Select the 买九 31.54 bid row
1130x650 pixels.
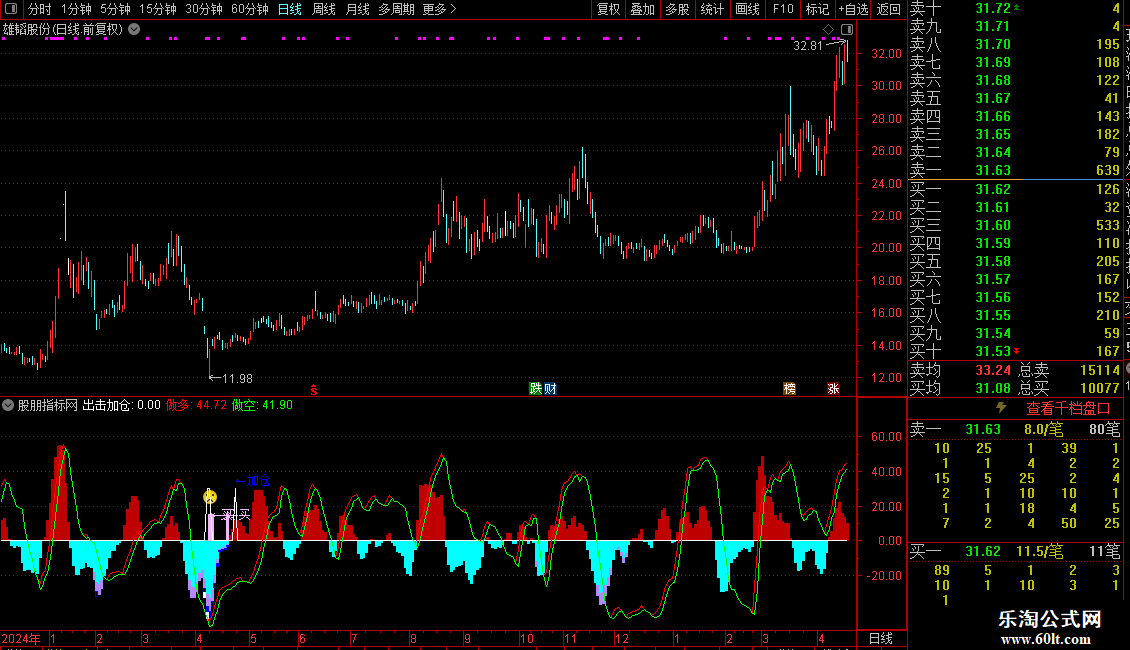[1015, 334]
